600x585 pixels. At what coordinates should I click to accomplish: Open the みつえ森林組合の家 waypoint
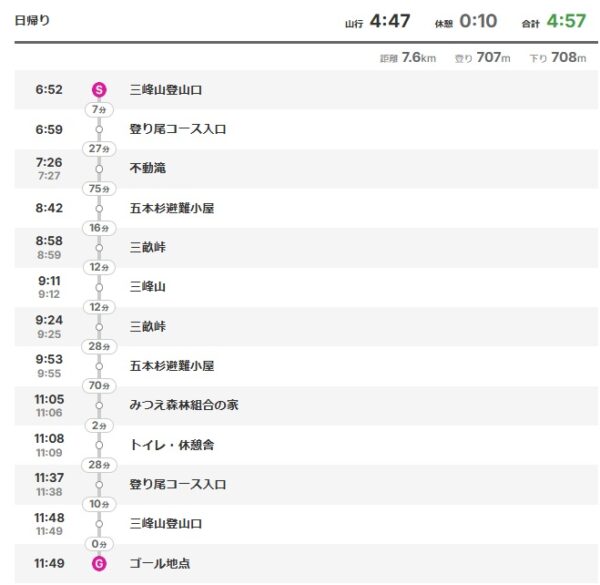(x=184, y=406)
